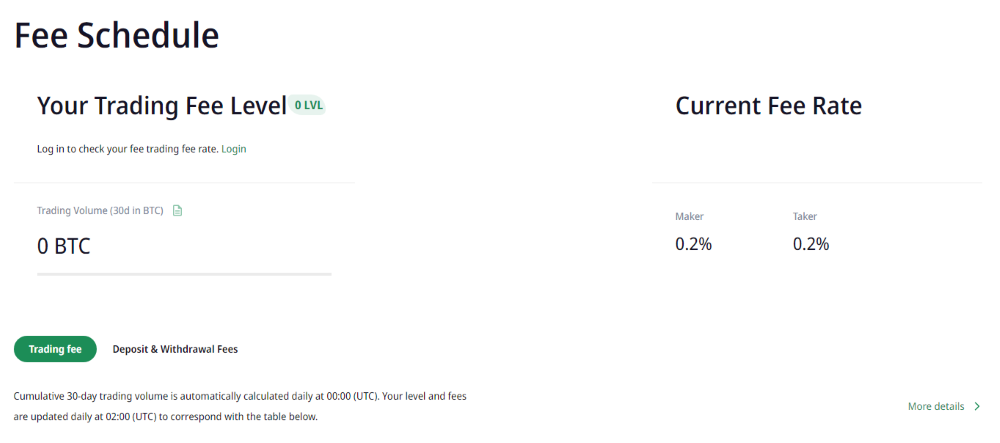
Task: Click the Trading Volume (30d in BTC) label
Action: coord(100,210)
